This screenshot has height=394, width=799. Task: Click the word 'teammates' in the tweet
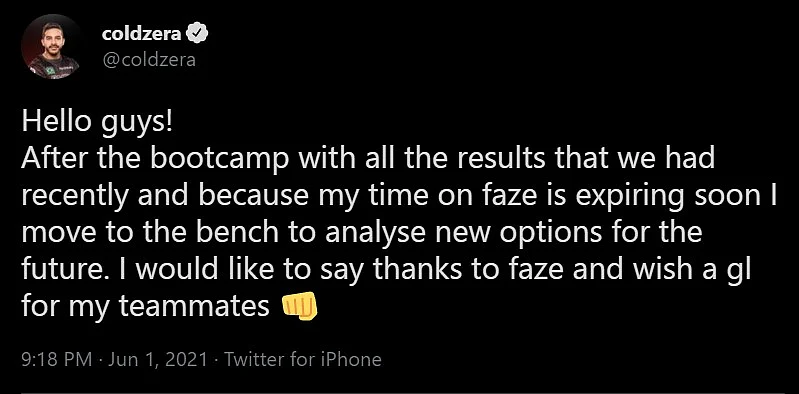(x=194, y=307)
